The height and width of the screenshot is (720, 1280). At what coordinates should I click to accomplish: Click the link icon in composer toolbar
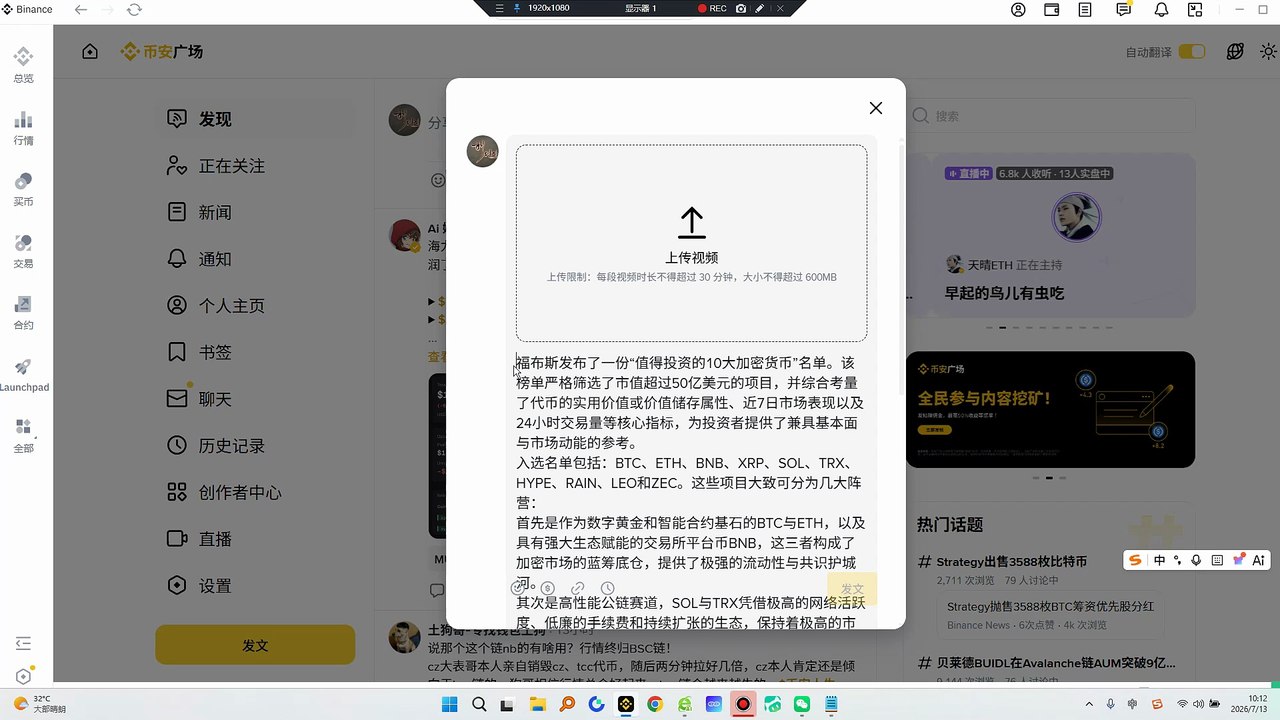[578, 589]
